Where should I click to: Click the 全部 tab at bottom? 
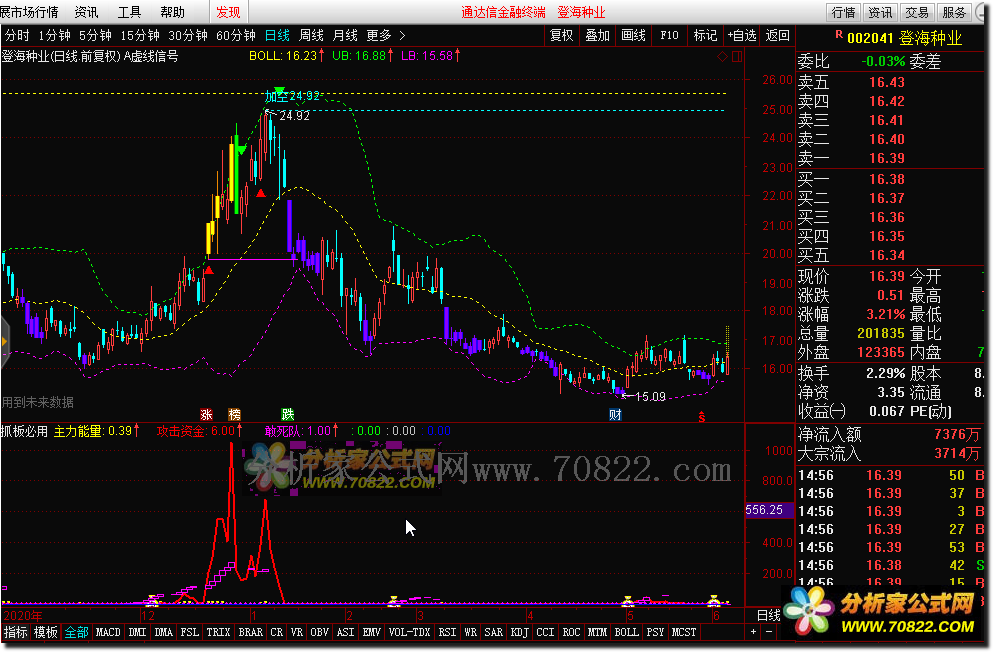click(x=77, y=632)
